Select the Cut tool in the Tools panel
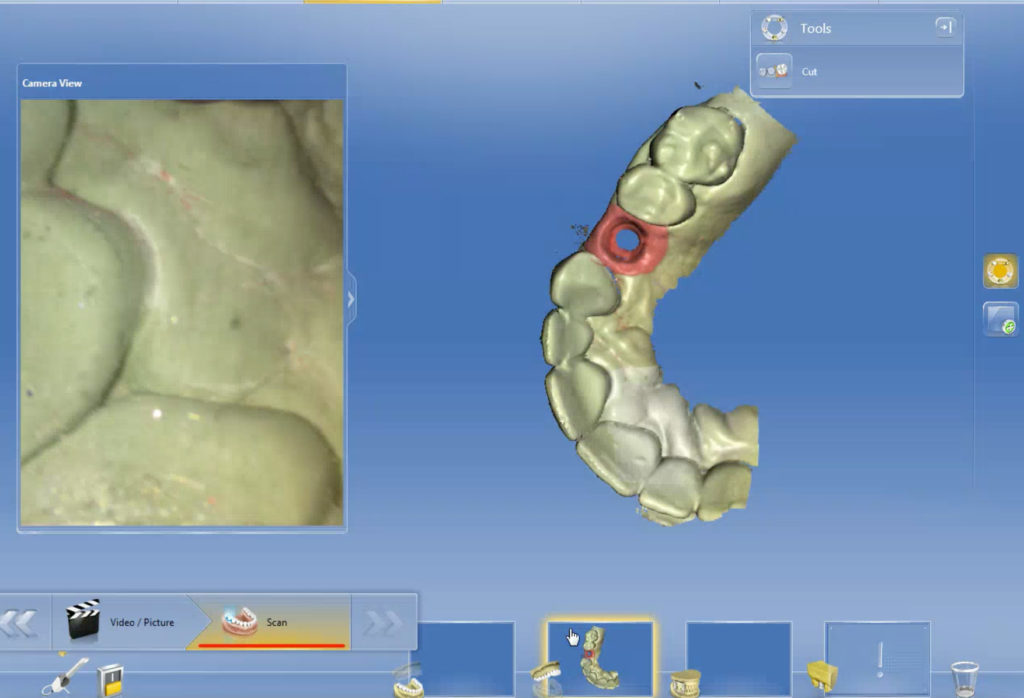The image size is (1024, 698). point(808,71)
